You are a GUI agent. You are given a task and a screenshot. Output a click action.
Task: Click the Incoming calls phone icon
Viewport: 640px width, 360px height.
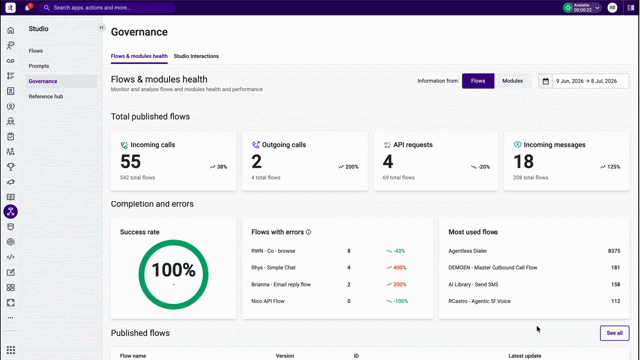tap(124, 144)
